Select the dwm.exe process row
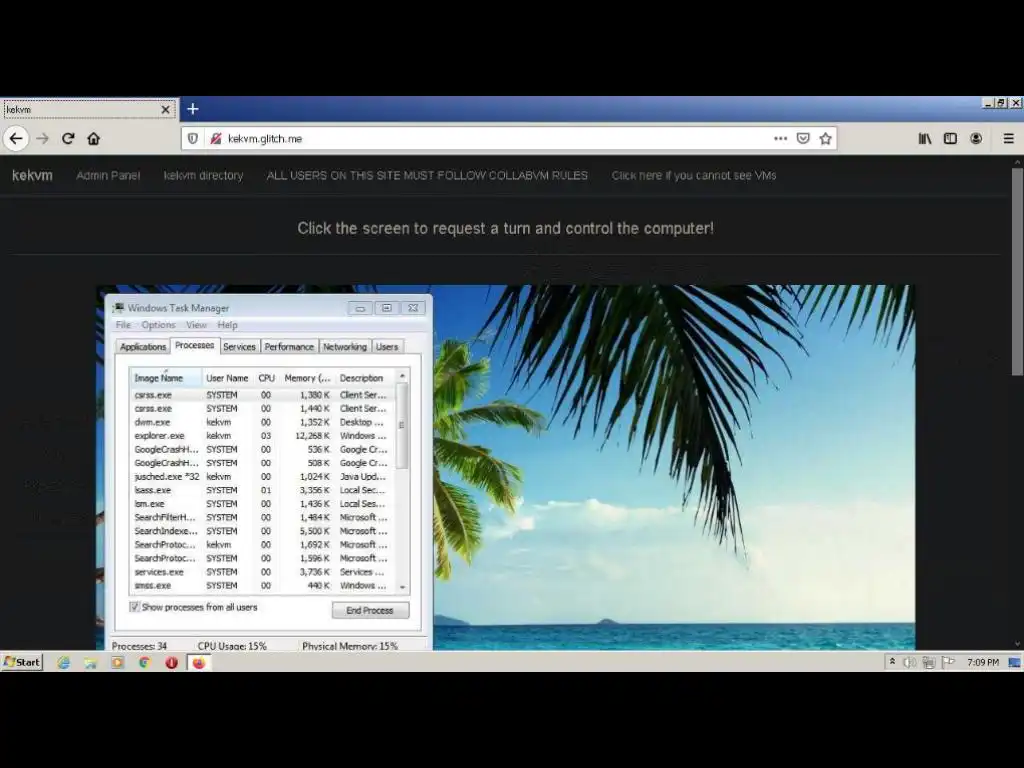Screen dimensions: 1024x768 point(262,422)
